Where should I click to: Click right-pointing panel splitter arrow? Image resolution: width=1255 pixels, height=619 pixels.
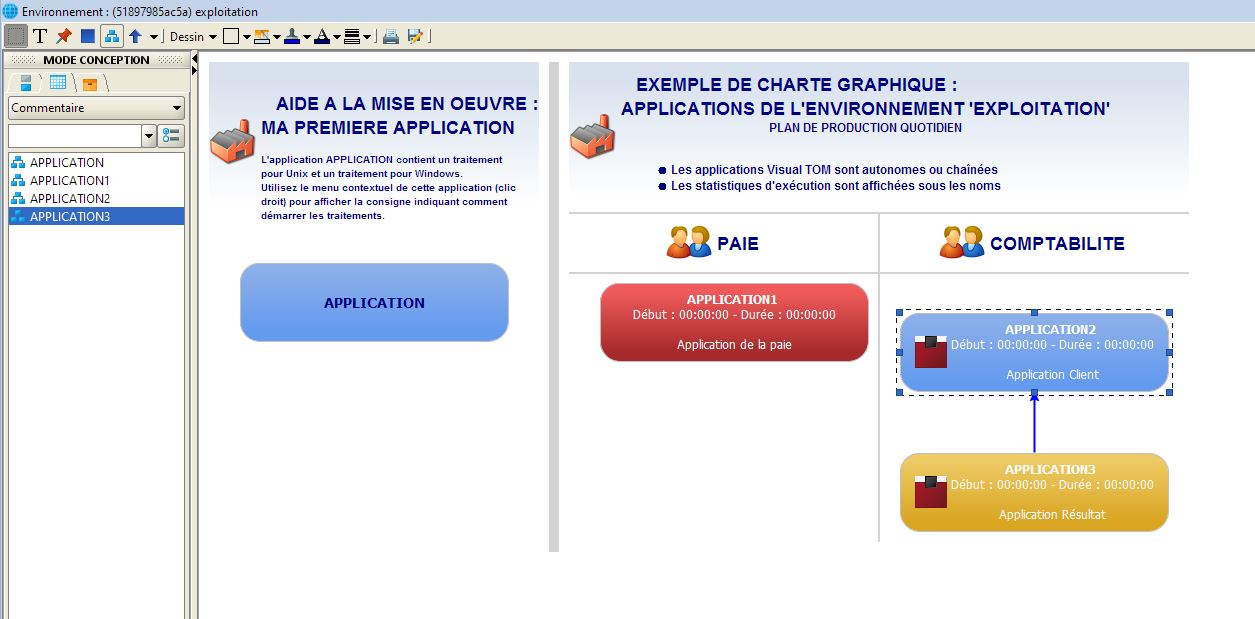[194, 72]
